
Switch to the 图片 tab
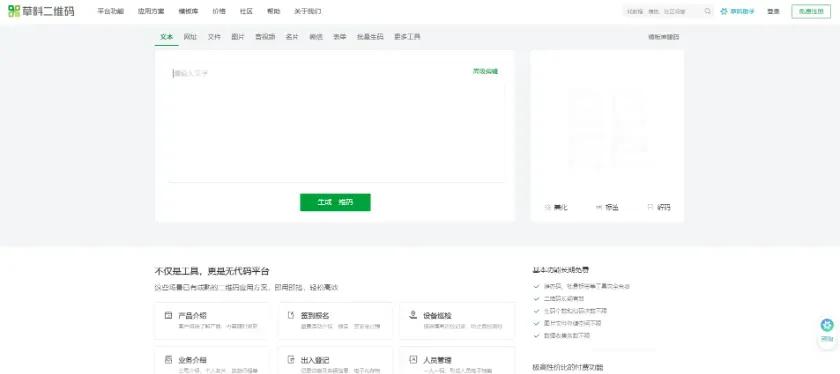pos(238,37)
